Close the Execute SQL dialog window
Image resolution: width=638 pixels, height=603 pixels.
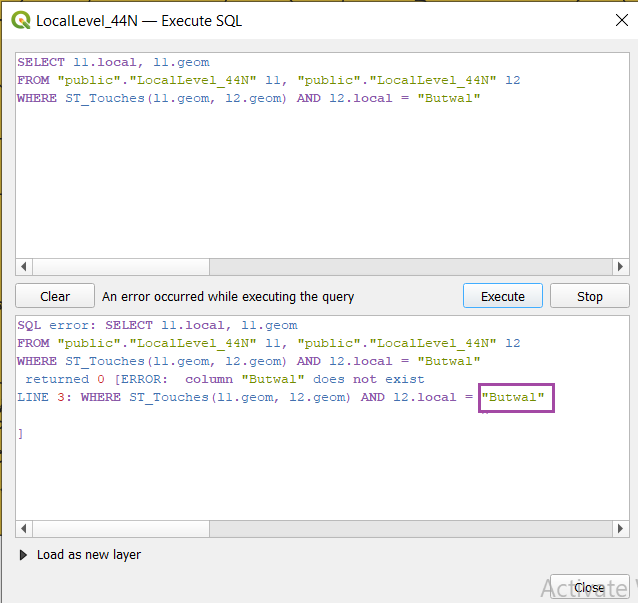click(x=621, y=20)
